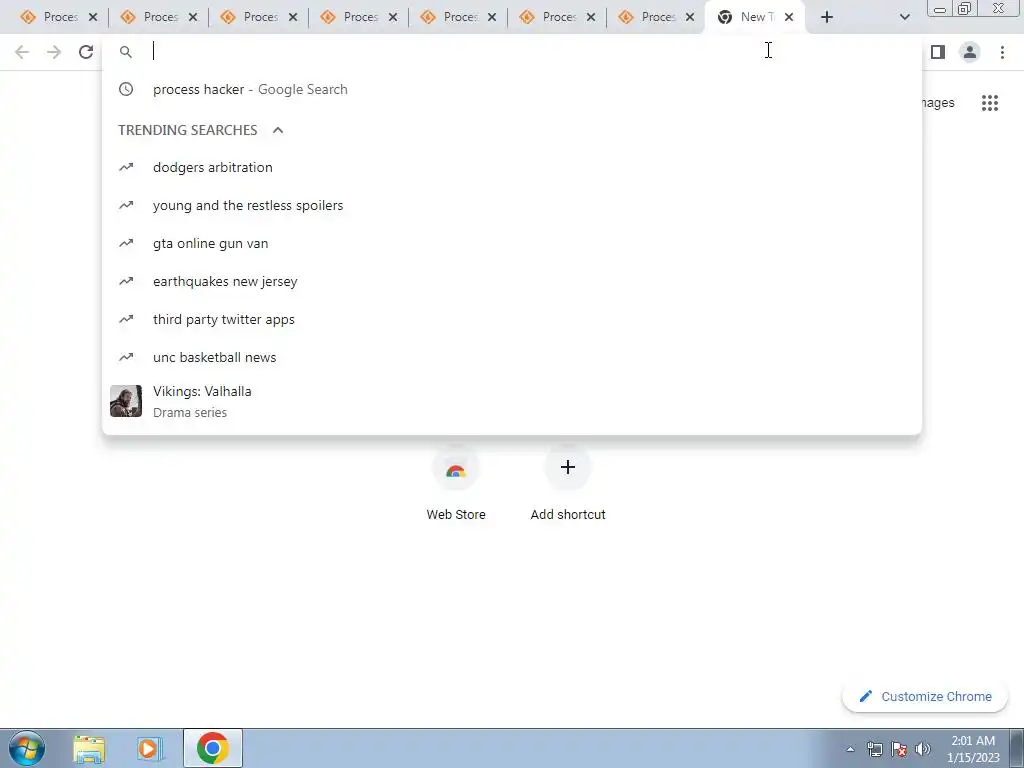The image size is (1024, 768).
Task: Click the Chrome taskbar icon
Action: point(212,748)
